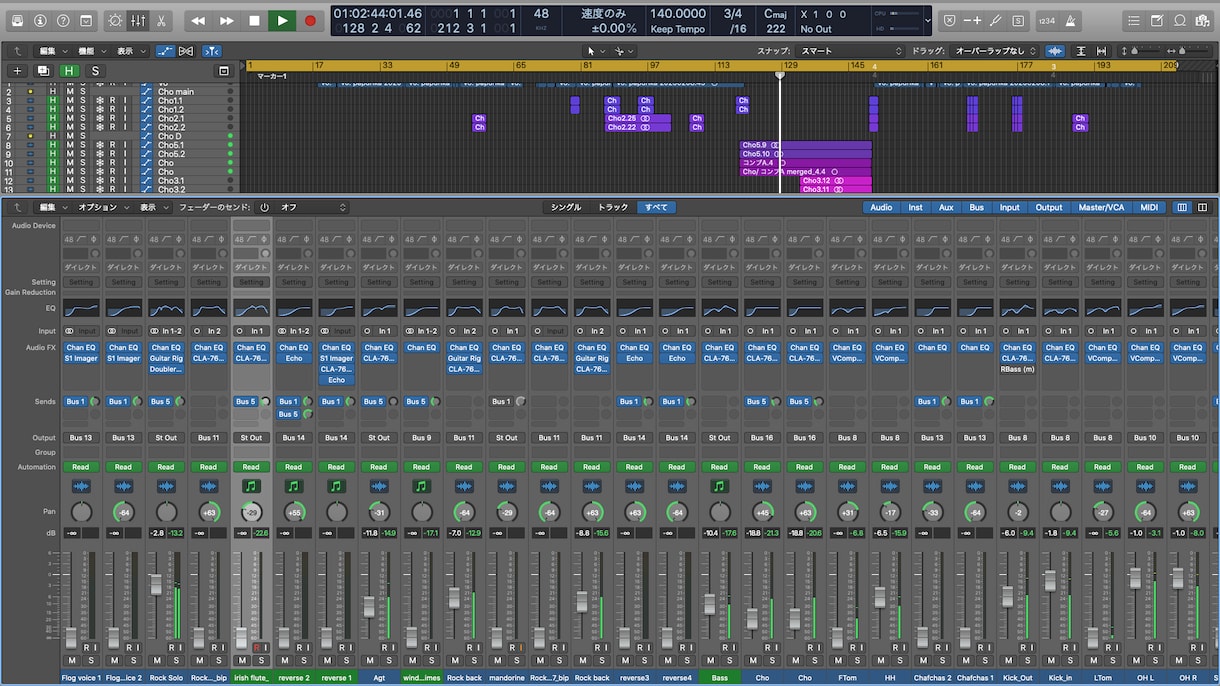Open the media Browsers icon

1203,20
